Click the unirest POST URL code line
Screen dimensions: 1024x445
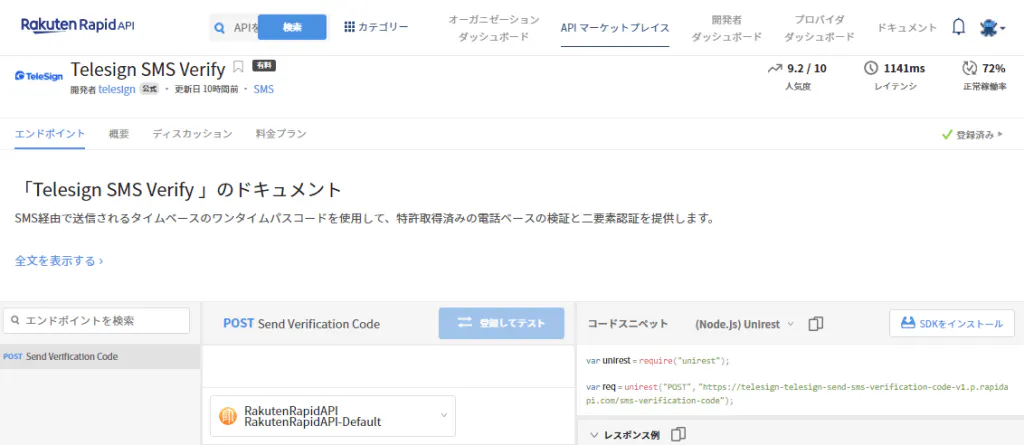coord(797,394)
